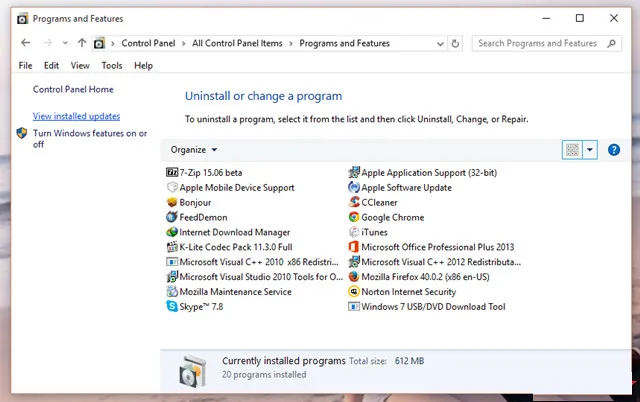
Task: Select Microsoft Office Professional Plus 2013 text
Action: [x=438, y=247]
